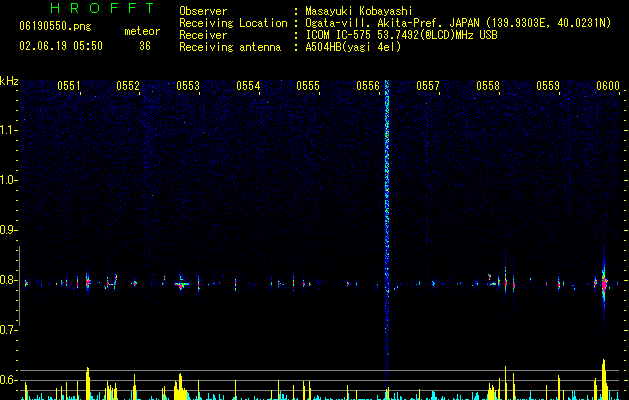The width and height of the screenshot is (629, 400).
Task: Click the Receiving Location label
Action: click(x=233, y=23)
